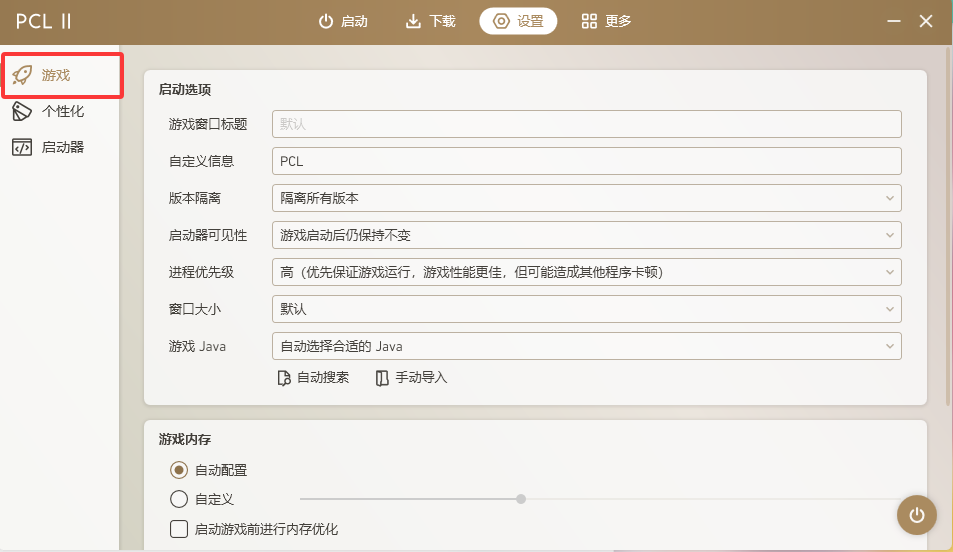Click the 游戏 Java label
This screenshot has height=552, width=953.
point(197,347)
